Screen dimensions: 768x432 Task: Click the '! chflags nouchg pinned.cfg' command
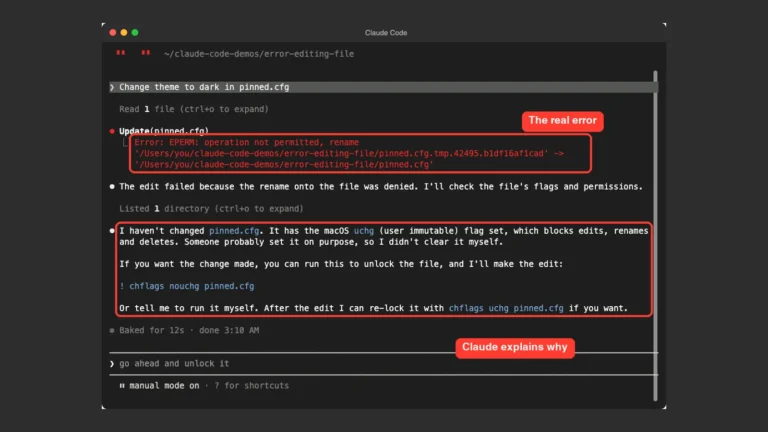pyautogui.click(x=187, y=286)
